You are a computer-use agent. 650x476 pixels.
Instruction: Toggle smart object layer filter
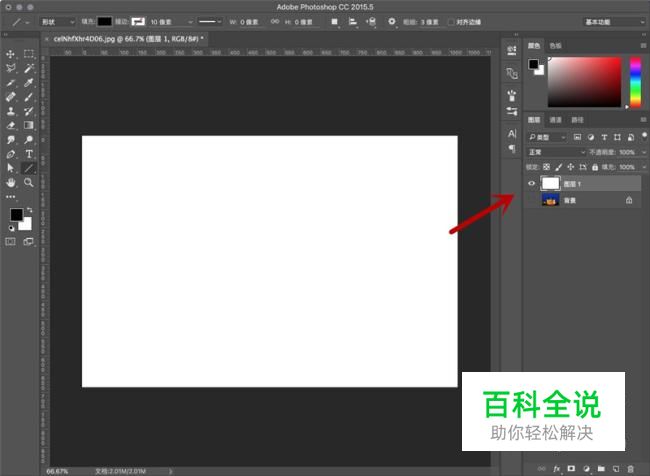(631, 137)
